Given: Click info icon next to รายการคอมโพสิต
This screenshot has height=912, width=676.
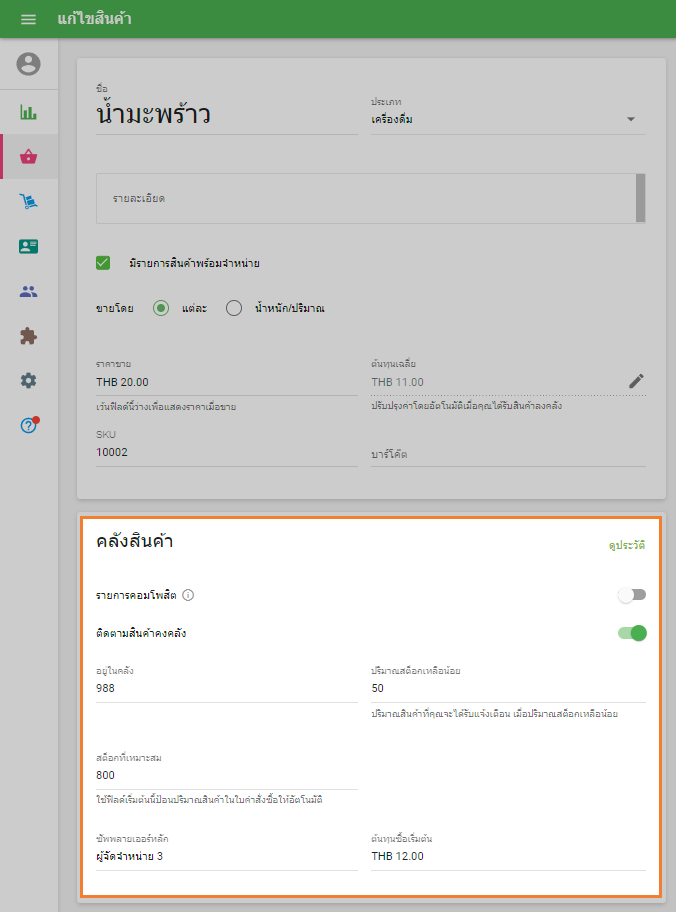Looking at the screenshot, I should pos(188,595).
